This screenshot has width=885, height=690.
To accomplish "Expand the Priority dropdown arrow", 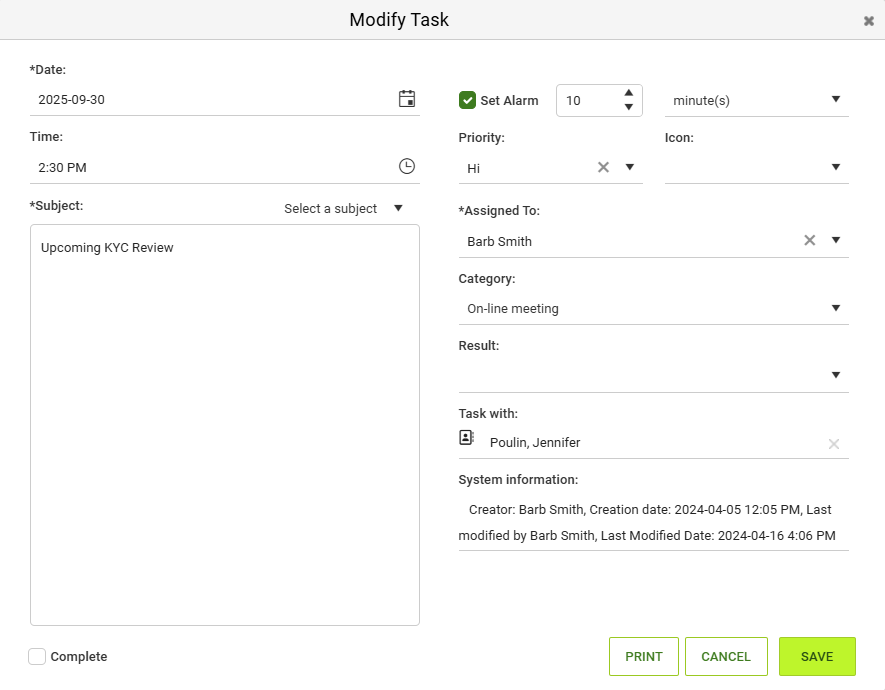I will [630, 167].
